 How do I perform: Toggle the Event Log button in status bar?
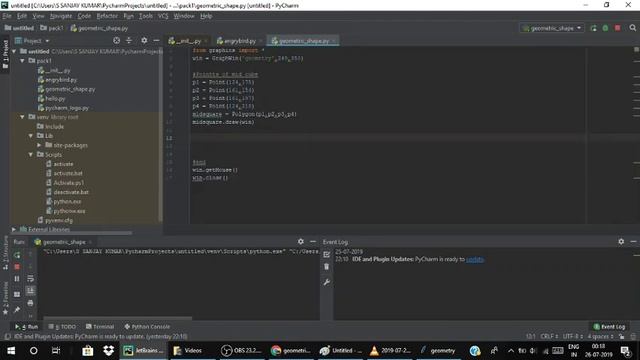click(609, 327)
